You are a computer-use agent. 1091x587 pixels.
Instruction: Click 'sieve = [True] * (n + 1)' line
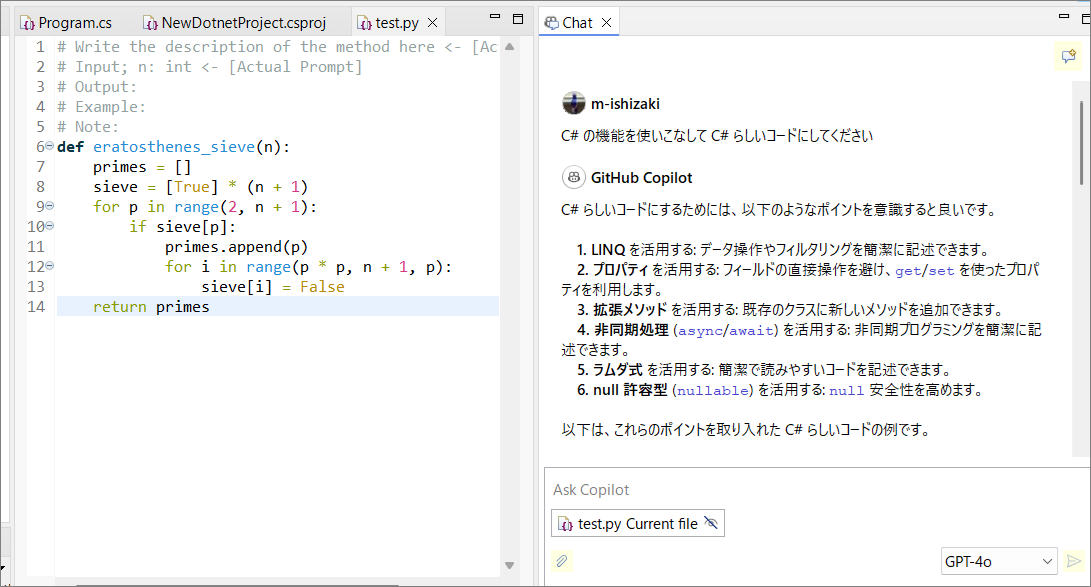200,187
